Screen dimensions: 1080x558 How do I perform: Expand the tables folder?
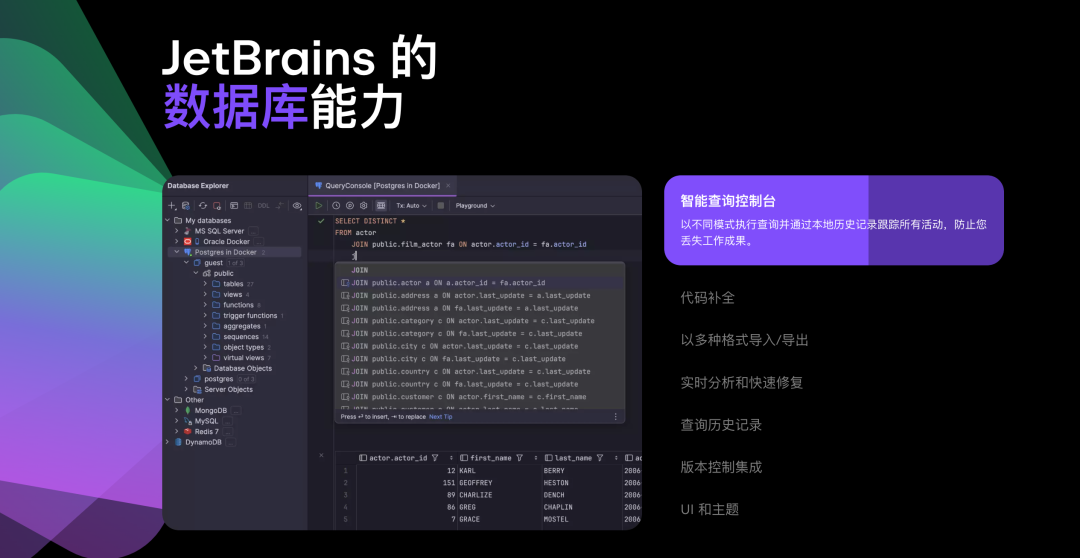point(205,284)
